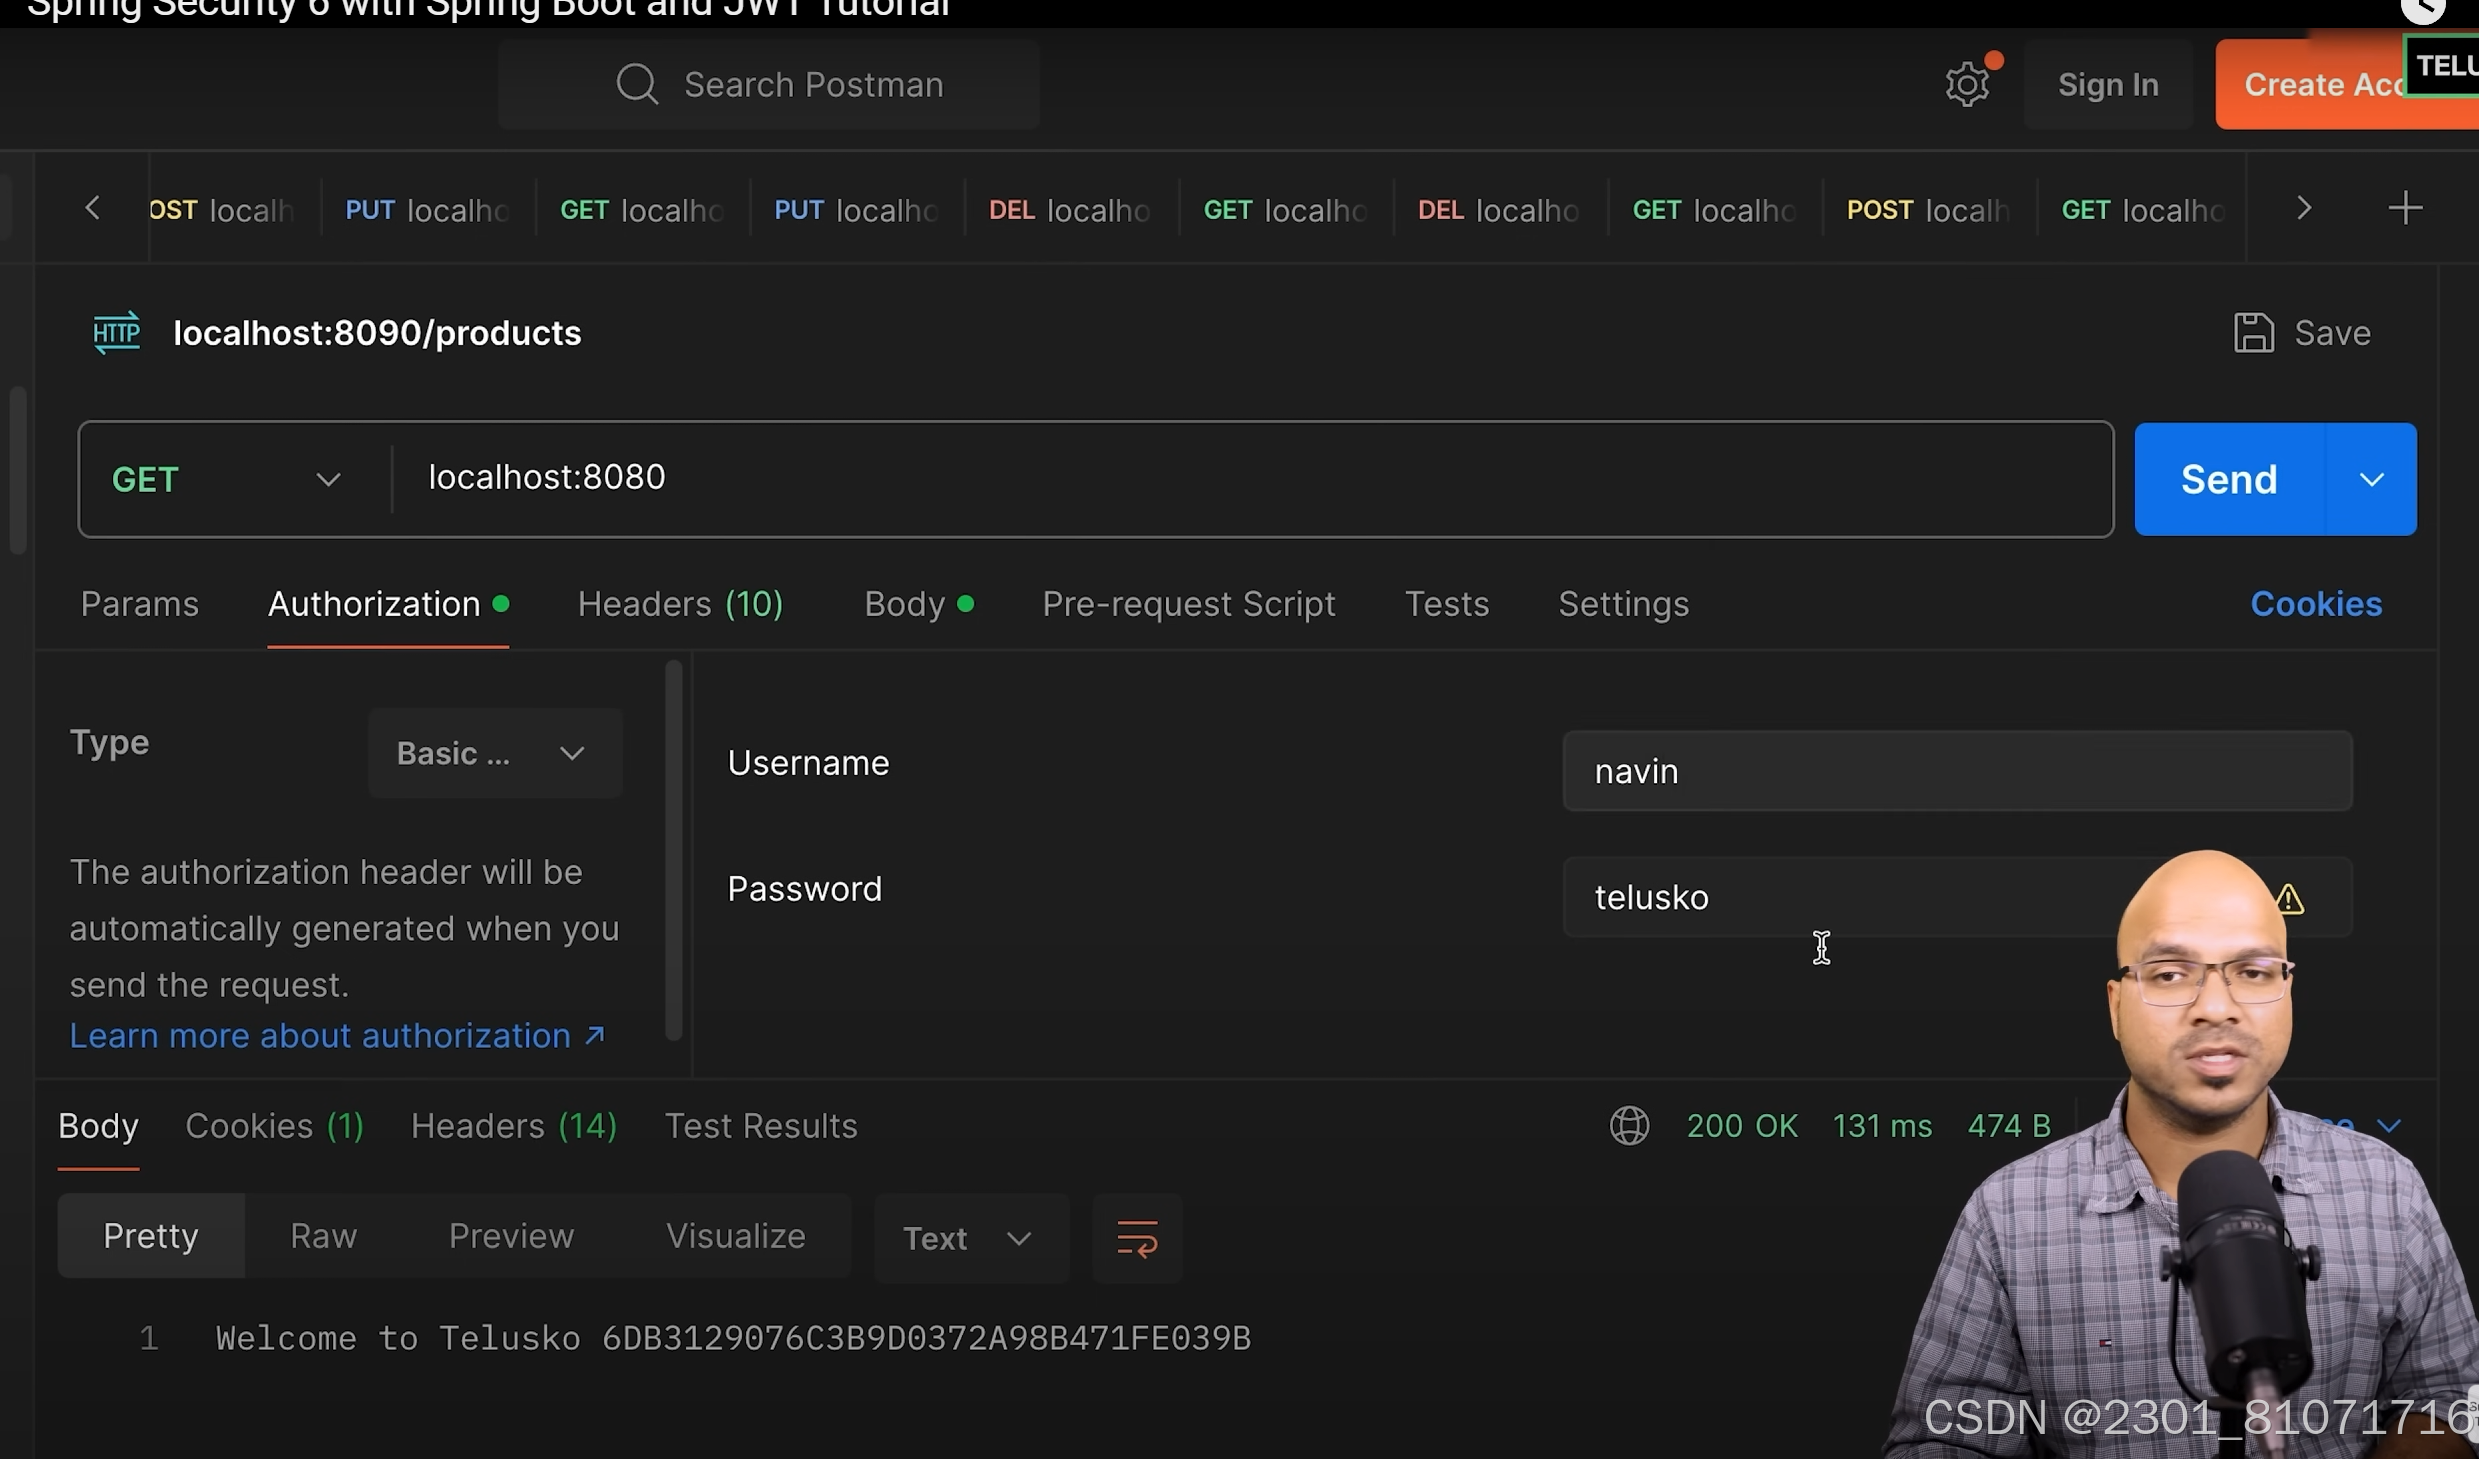Add a new request tab with plus icon
Viewport: 2479px width, 1459px height.
coord(2405,207)
